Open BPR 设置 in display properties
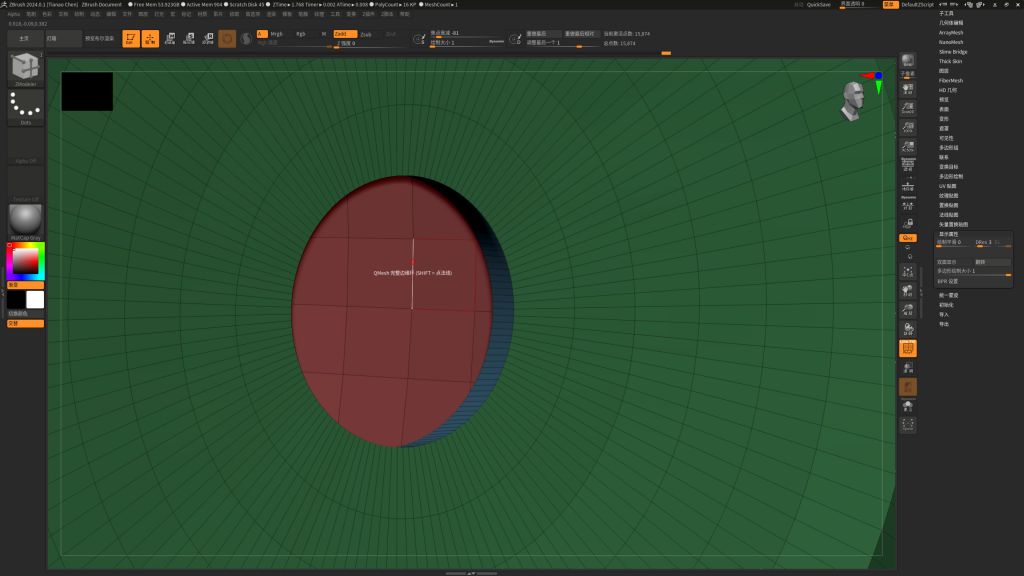The width and height of the screenshot is (1024, 576). point(948,281)
